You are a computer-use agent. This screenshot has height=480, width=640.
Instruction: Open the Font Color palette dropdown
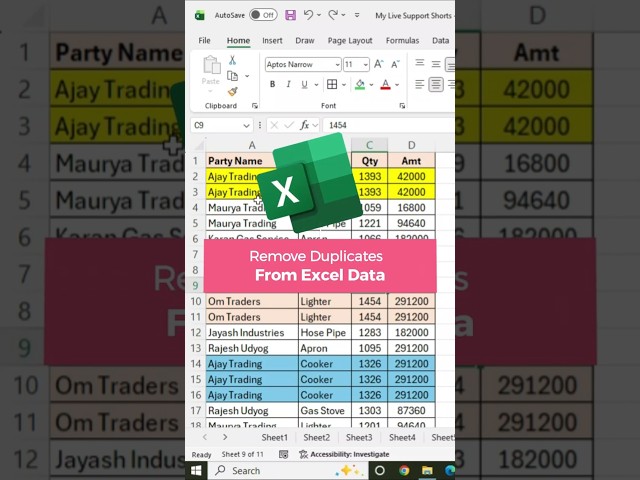tap(397, 85)
